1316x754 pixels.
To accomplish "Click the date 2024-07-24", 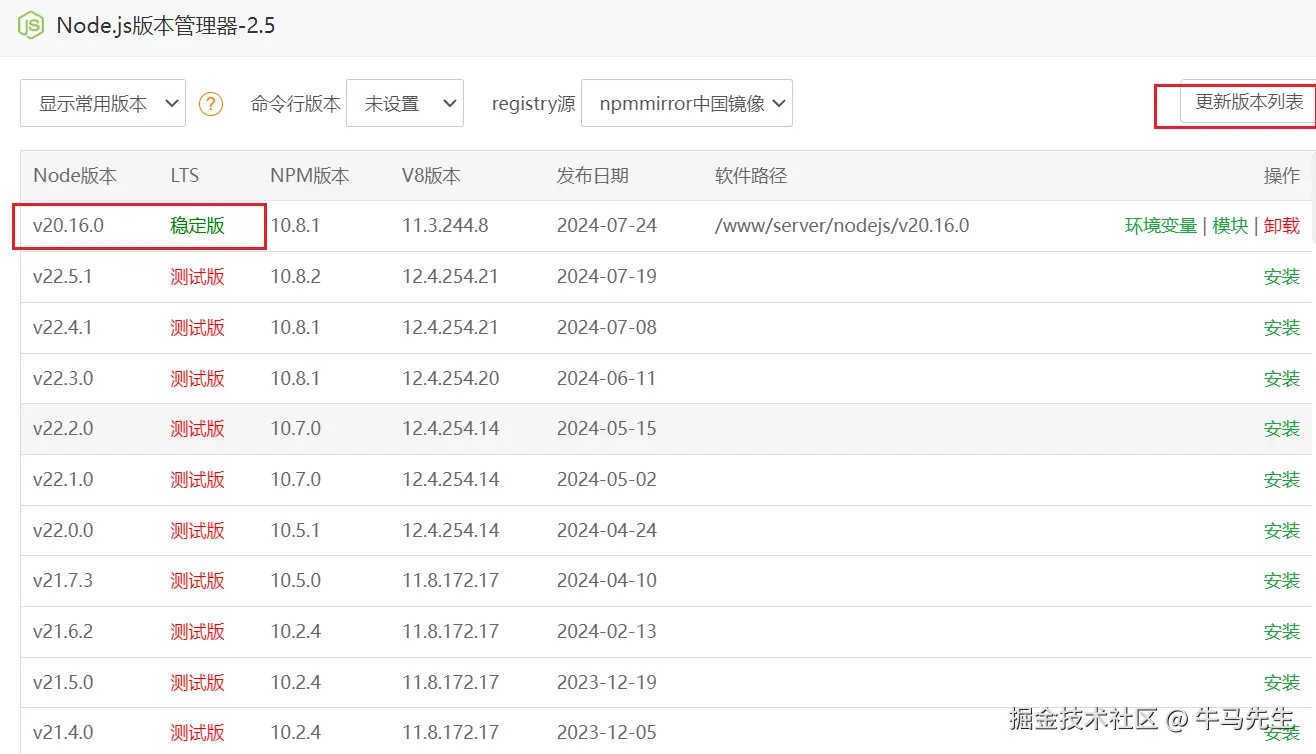I will (x=607, y=226).
